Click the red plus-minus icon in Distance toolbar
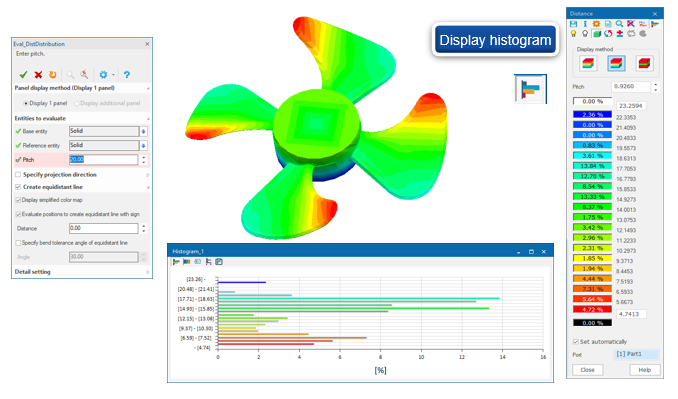 [620, 34]
